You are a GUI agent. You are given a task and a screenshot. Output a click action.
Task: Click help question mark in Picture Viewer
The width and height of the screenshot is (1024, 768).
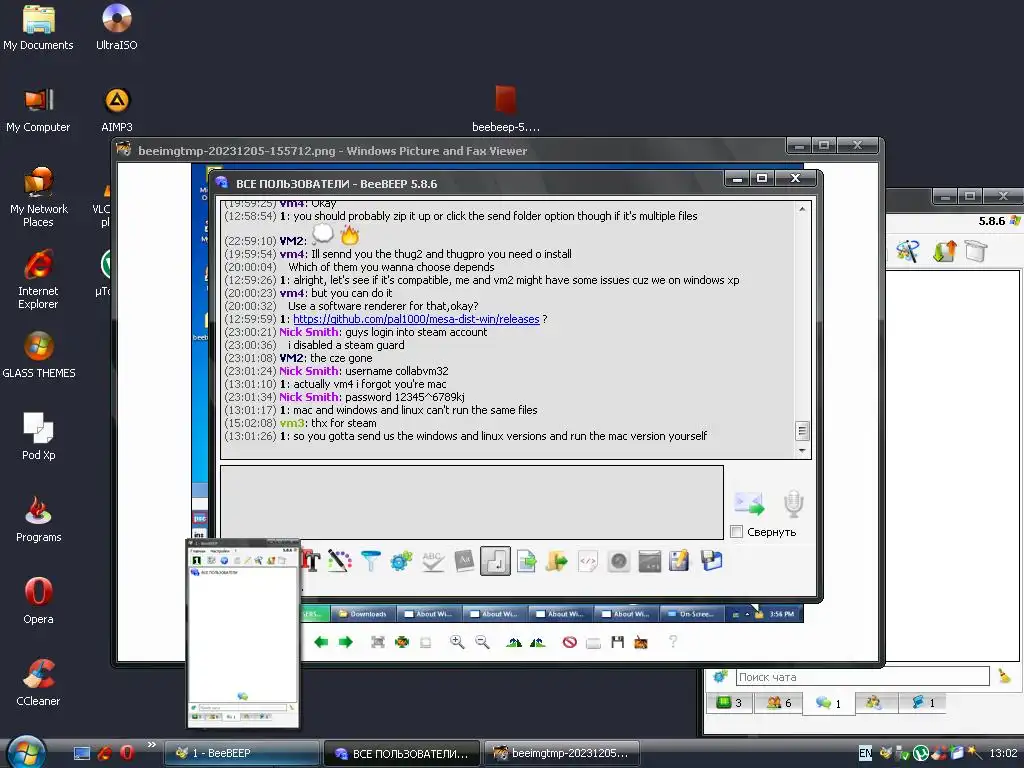673,642
